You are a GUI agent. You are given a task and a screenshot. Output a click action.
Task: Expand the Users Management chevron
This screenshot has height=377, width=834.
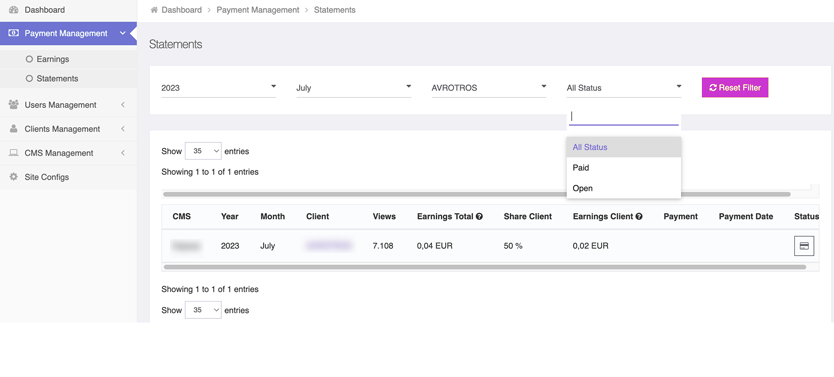(123, 105)
